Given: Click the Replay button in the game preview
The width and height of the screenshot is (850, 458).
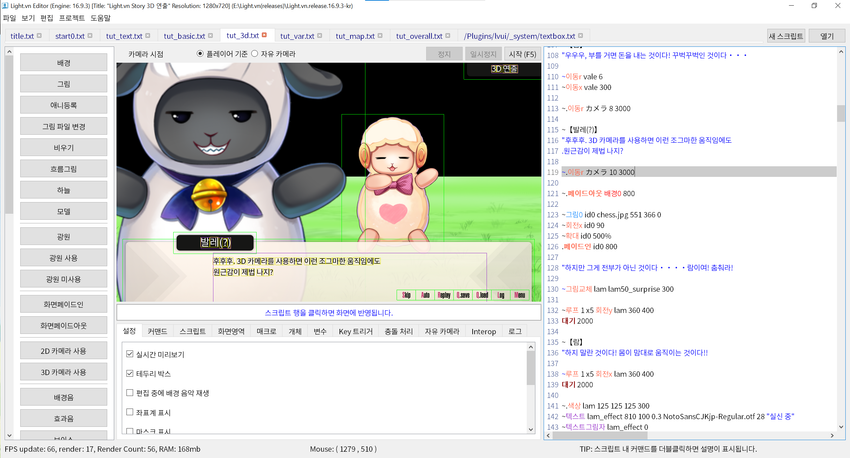Looking at the screenshot, I should tap(444, 295).
